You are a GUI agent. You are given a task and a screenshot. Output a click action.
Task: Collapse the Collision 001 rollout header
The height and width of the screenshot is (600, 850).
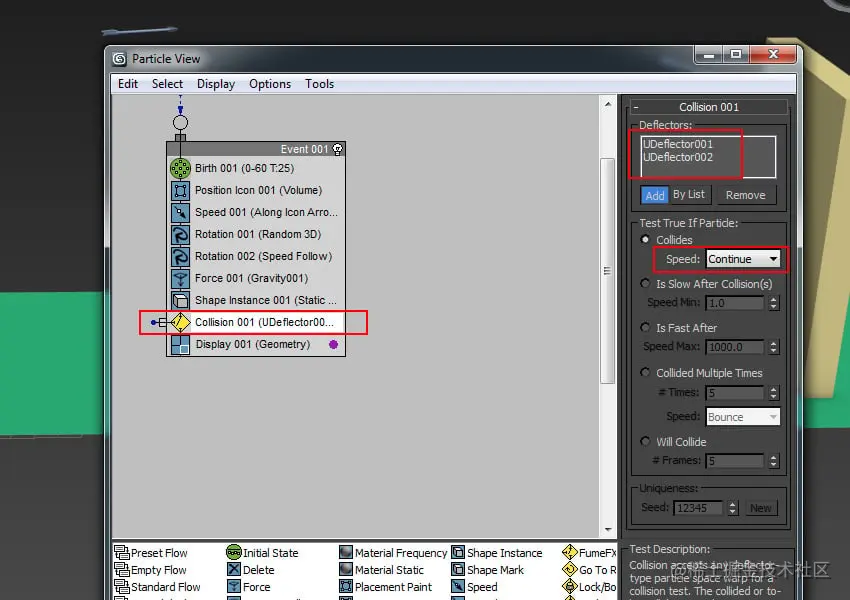[709, 107]
